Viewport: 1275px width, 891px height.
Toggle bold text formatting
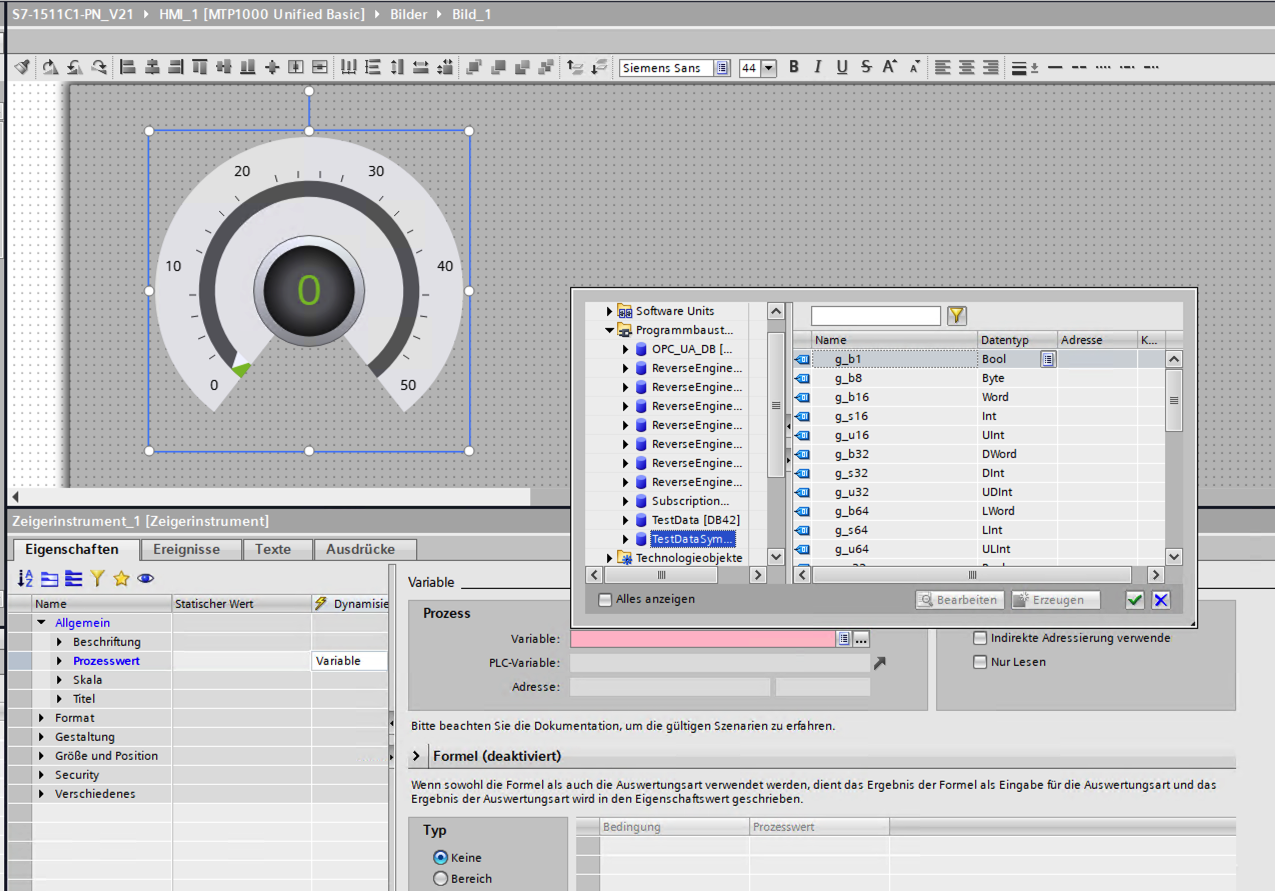click(794, 67)
